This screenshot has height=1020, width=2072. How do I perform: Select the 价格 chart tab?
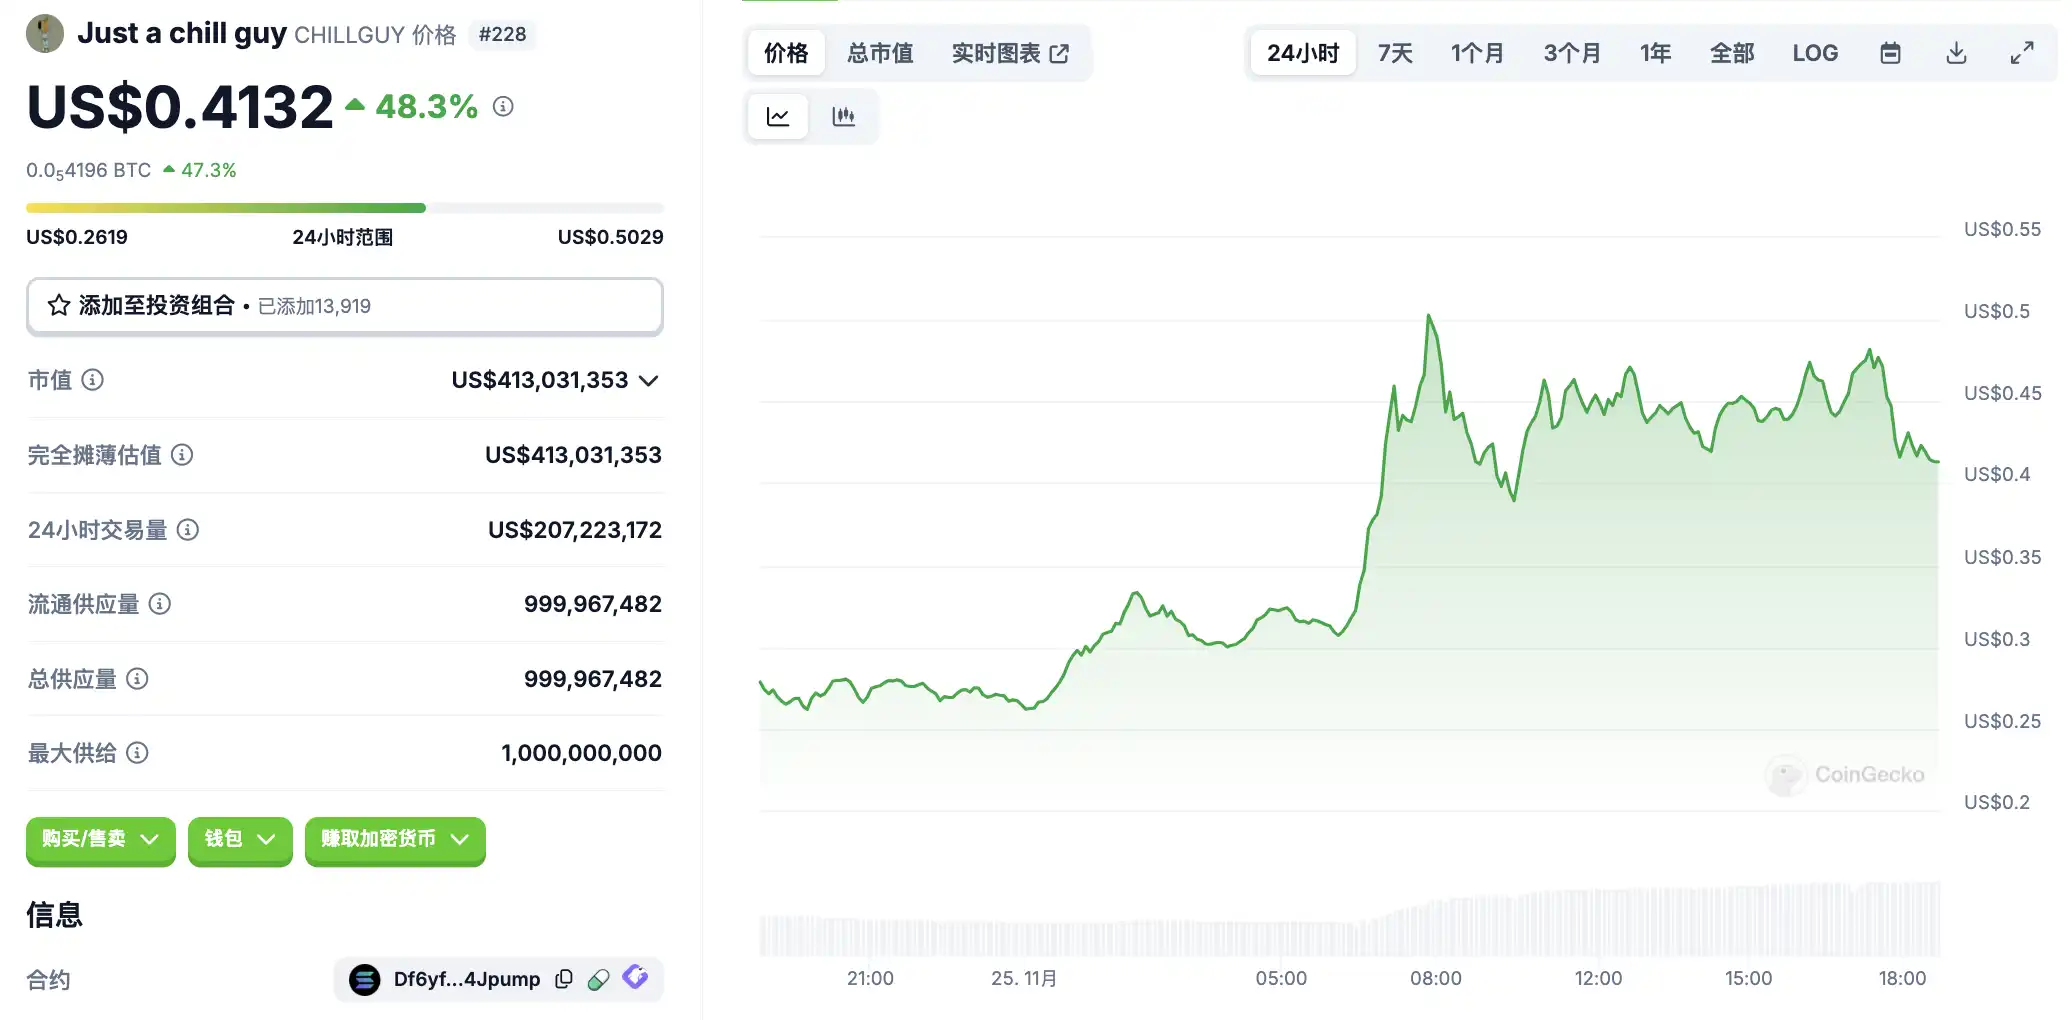coord(786,53)
